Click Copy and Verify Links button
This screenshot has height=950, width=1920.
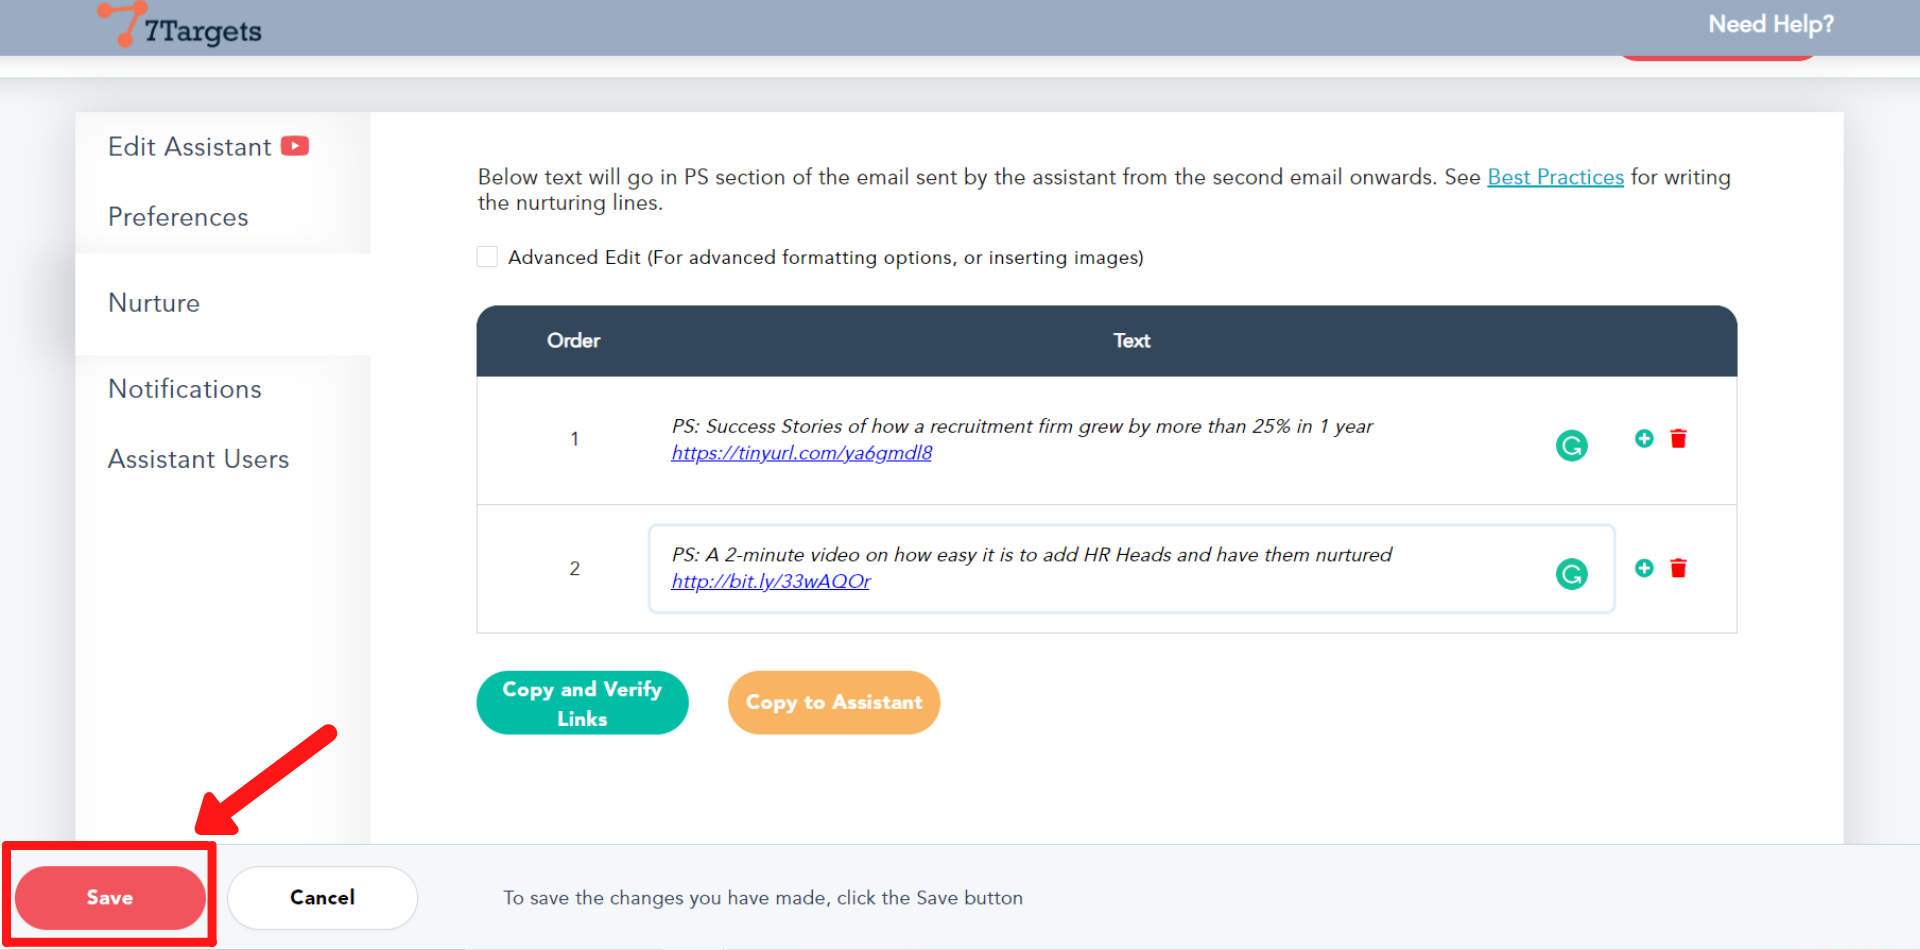tap(582, 703)
